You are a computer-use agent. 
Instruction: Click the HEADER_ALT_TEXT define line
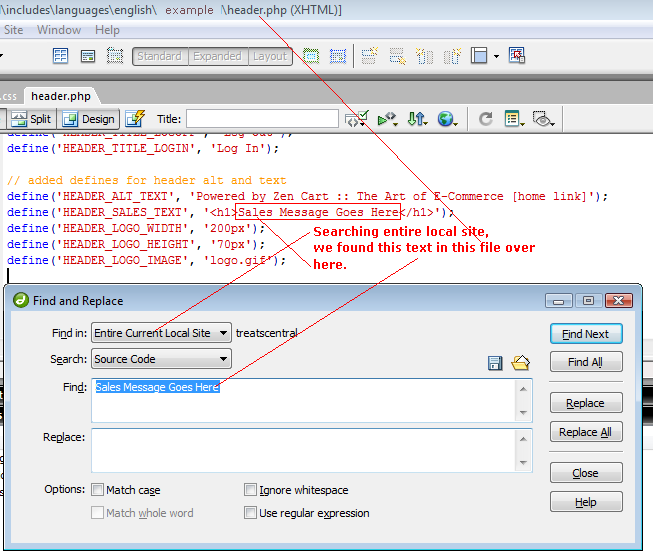[307, 196]
